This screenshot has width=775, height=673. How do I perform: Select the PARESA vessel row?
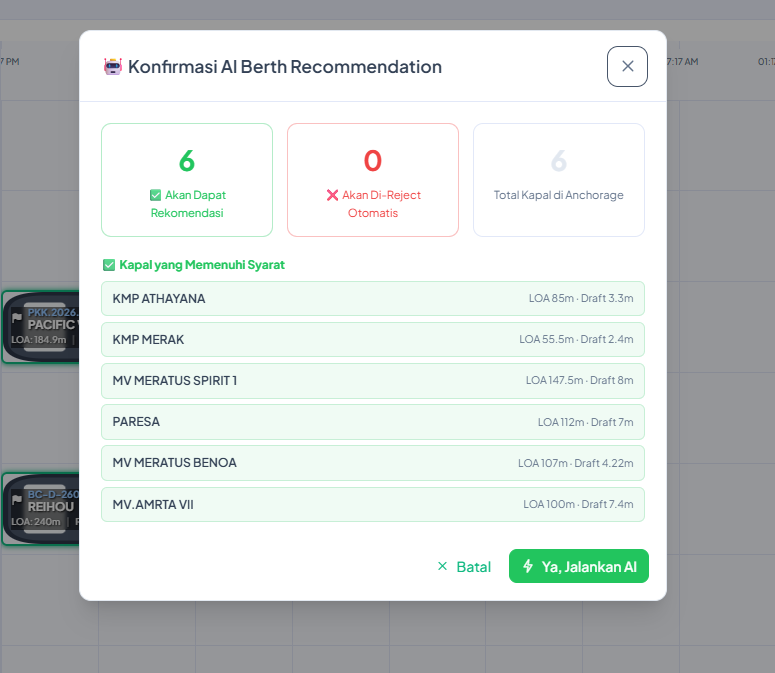coord(373,422)
